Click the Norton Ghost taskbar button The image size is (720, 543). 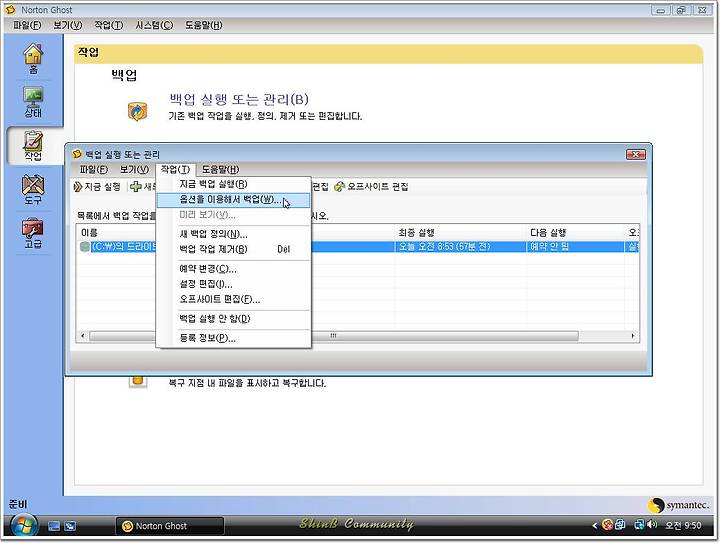pyautogui.click(x=169, y=526)
